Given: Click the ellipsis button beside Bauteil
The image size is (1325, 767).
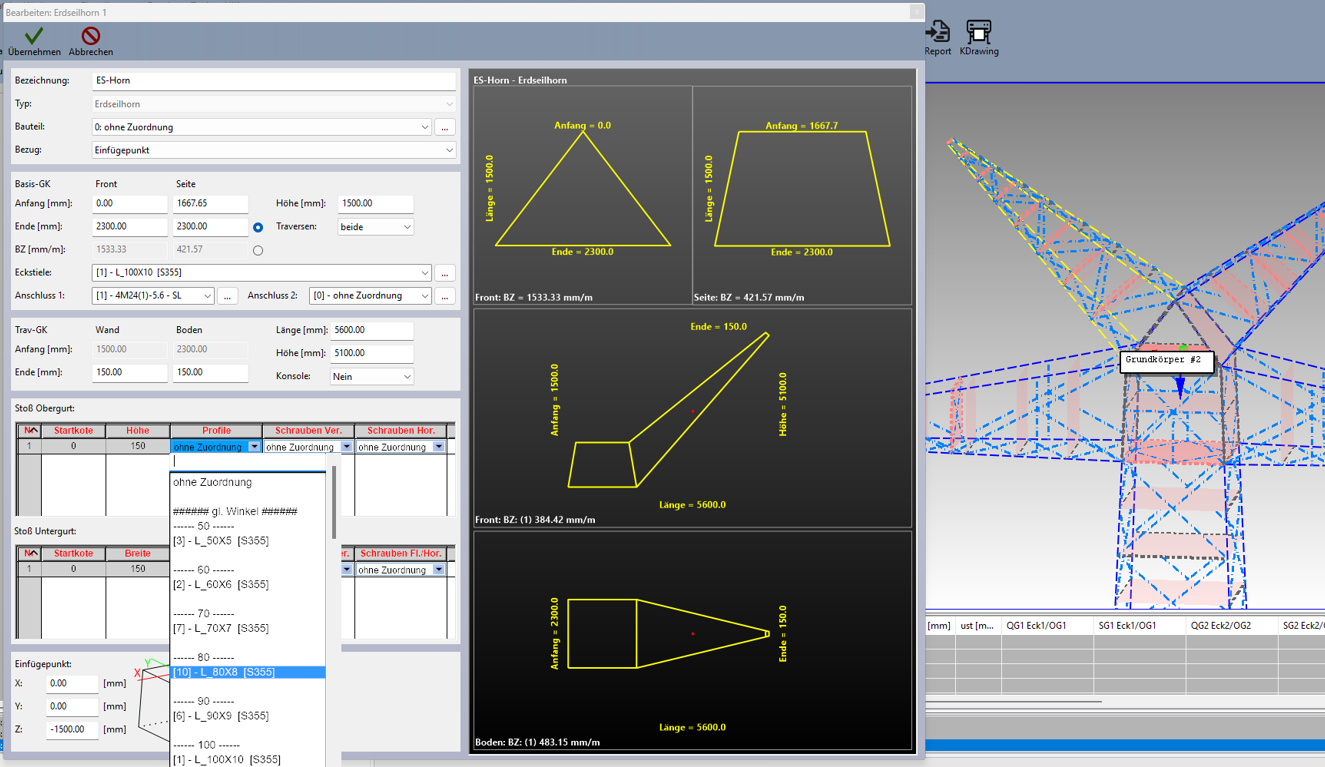Looking at the screenshot, I should (x=445, y=127).
